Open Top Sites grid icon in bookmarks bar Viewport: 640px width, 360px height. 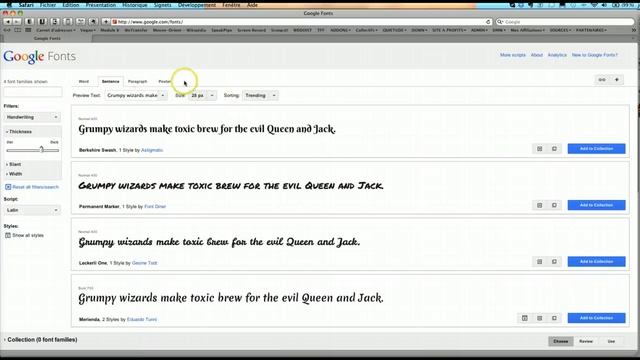(28, 30)
